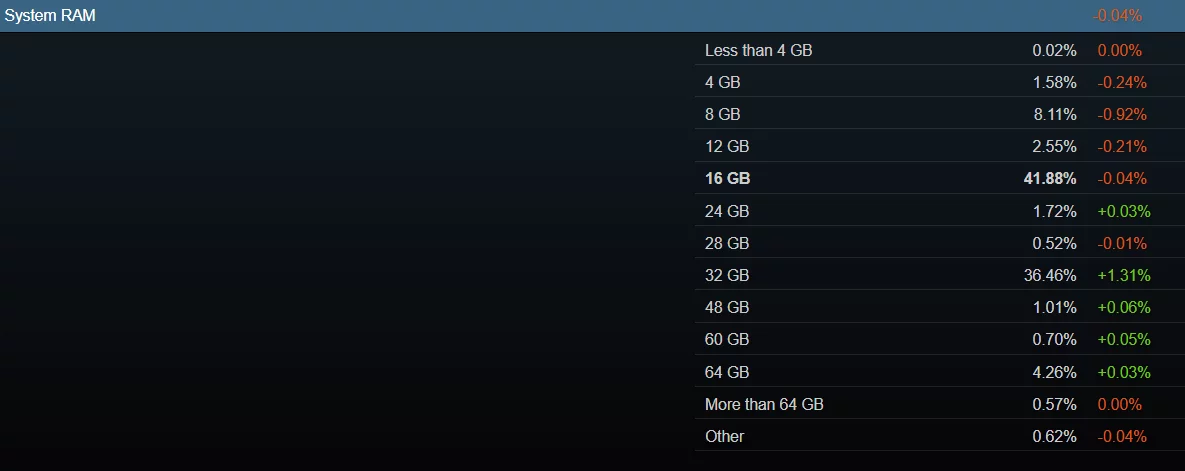The height and width of the screenshot is (471, 1185).
Task: Select the bolded 16 GB row label
Action: [x=727, y=179]
